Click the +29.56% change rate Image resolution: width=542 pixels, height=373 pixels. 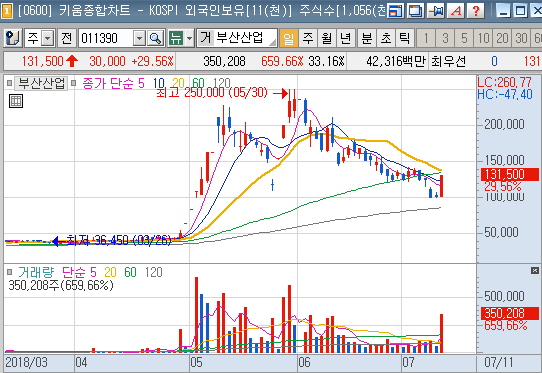coord(152,62)
